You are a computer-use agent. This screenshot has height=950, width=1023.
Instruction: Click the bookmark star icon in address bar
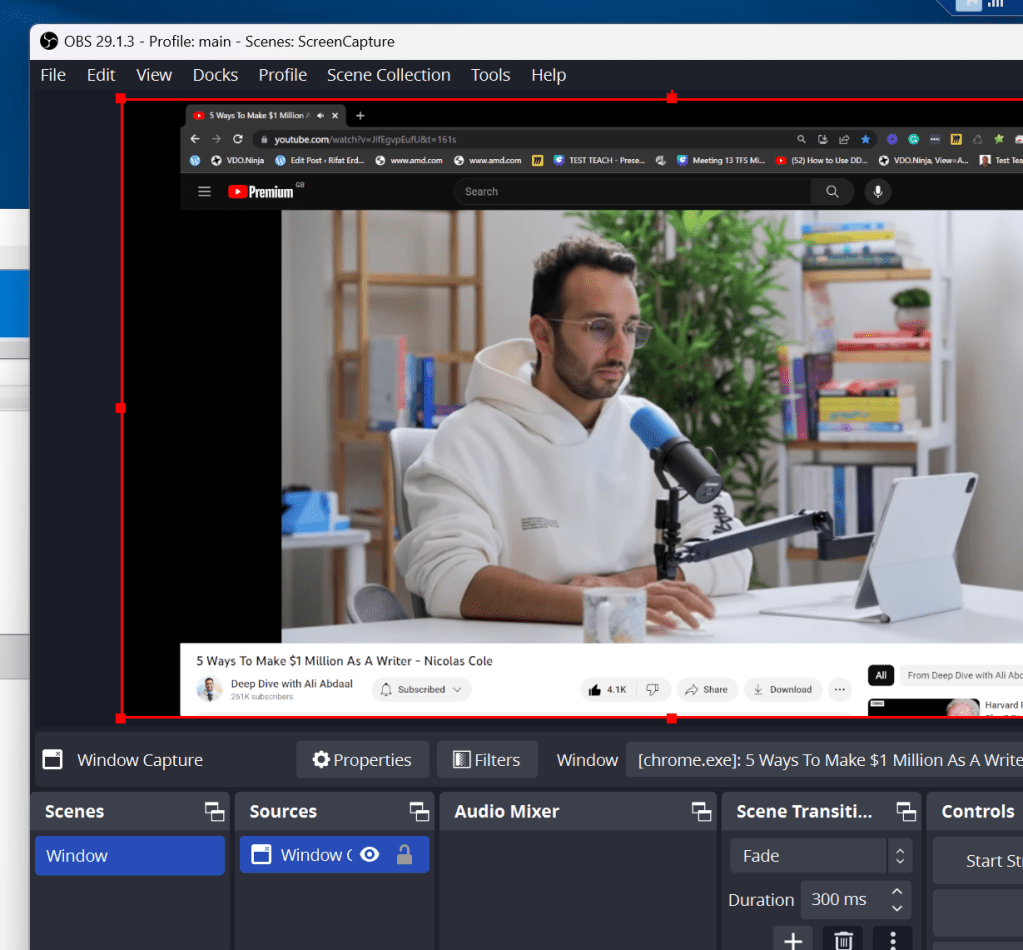coord(865,139)
